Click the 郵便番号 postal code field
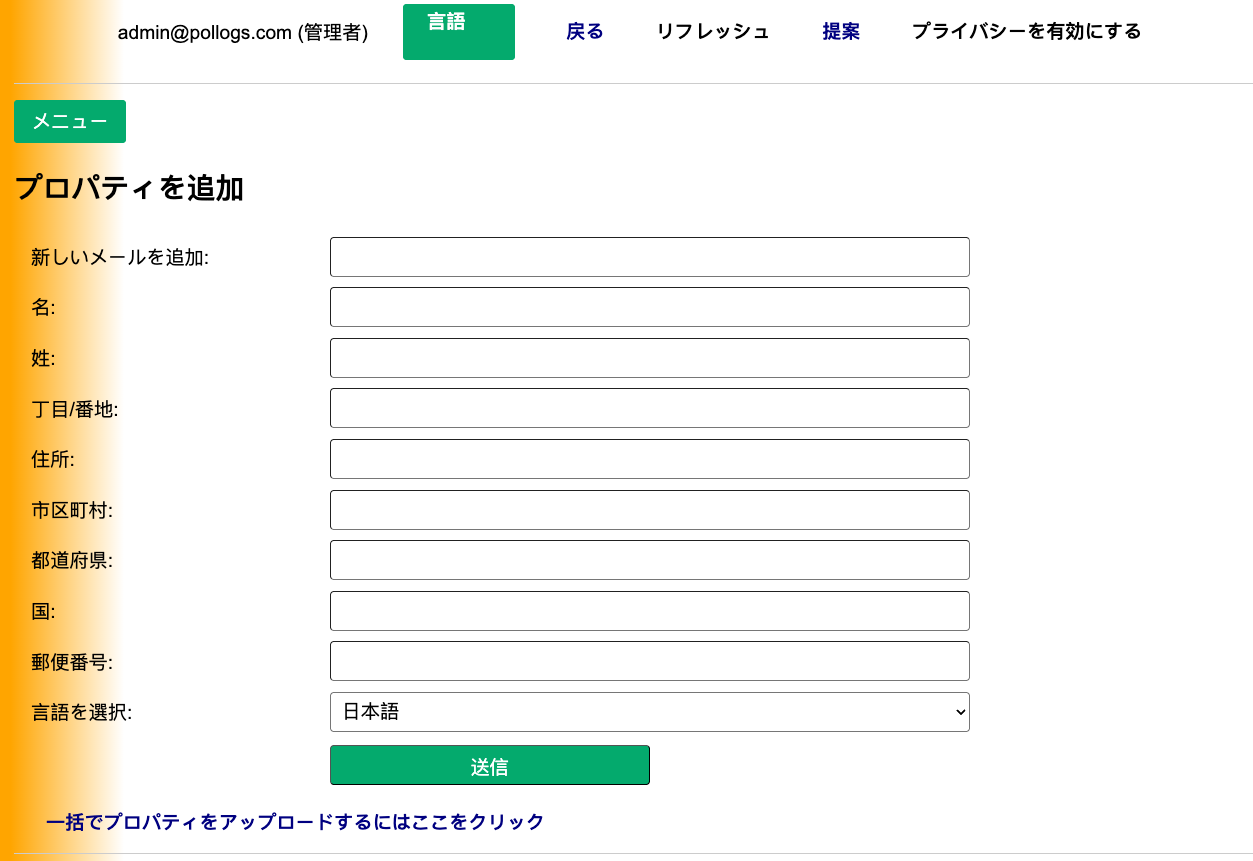Screen dimensions: 1253x861 [649, 660]
